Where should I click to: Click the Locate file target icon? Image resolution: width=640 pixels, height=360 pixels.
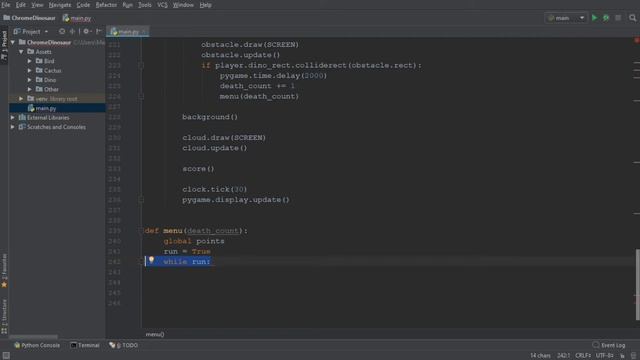[62, 31]
